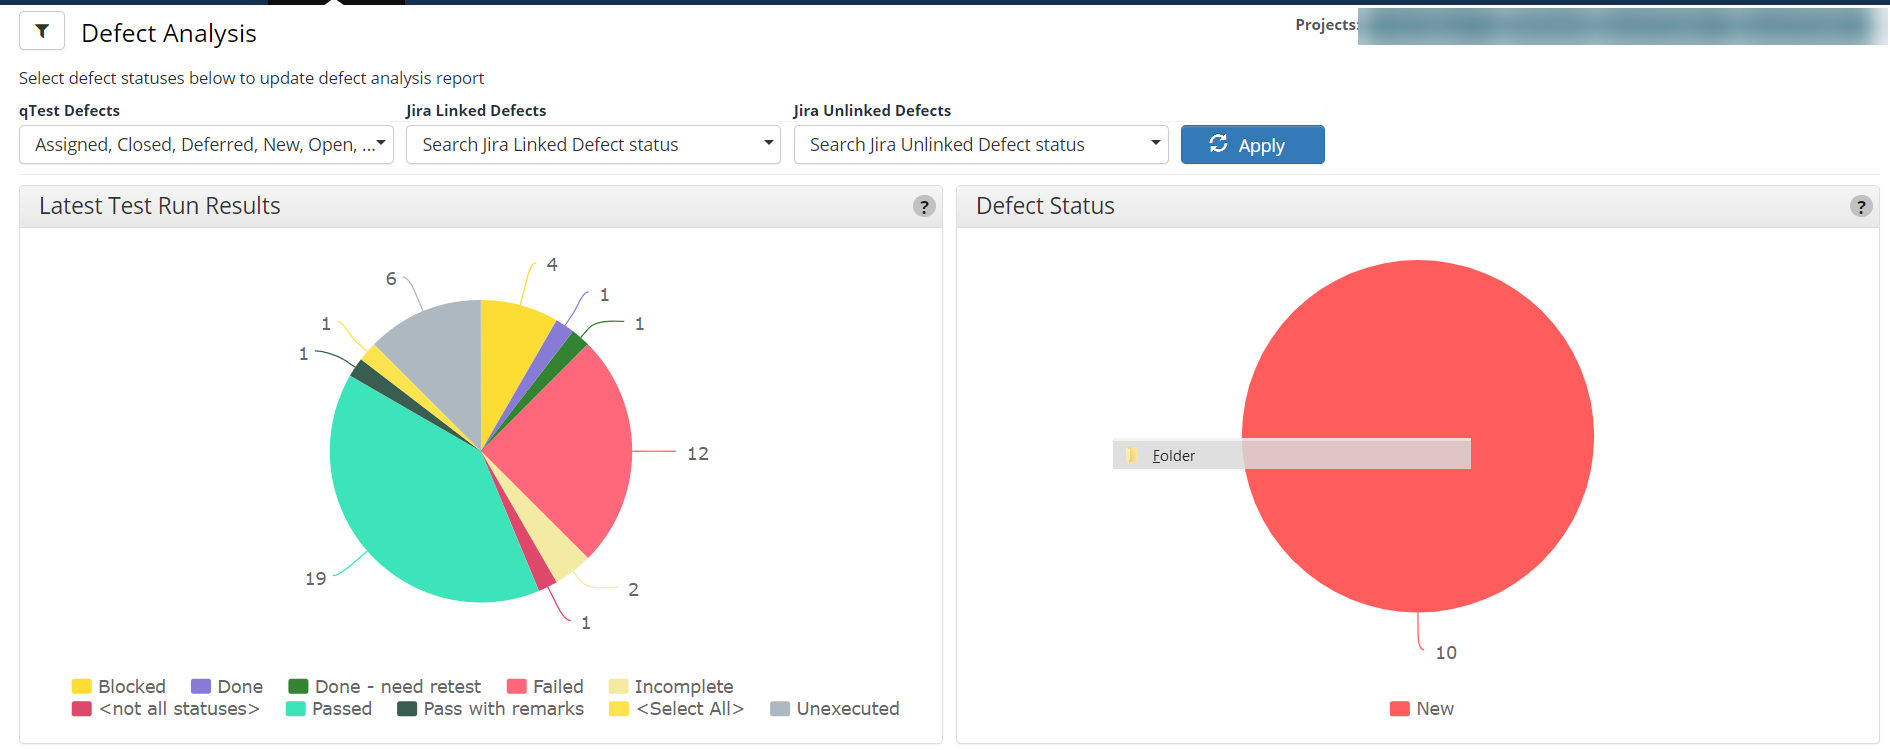The image size is (1890, 750).
Task: Click the refresh icon on Apply button
Action: coord(1218,144)
